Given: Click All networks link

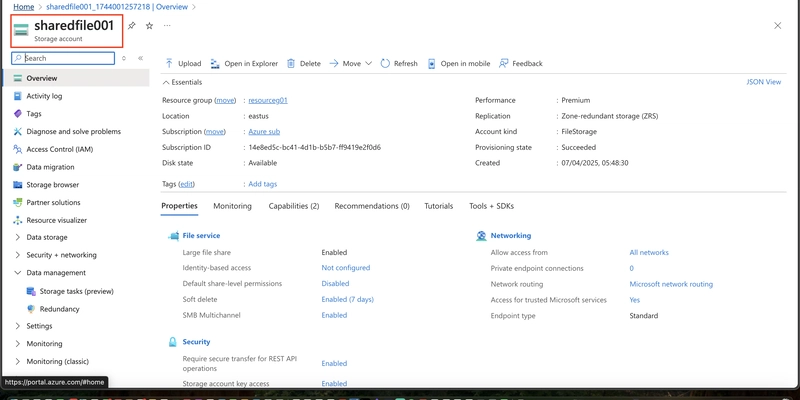Looking at the screenshot, I should coord(649,253).
